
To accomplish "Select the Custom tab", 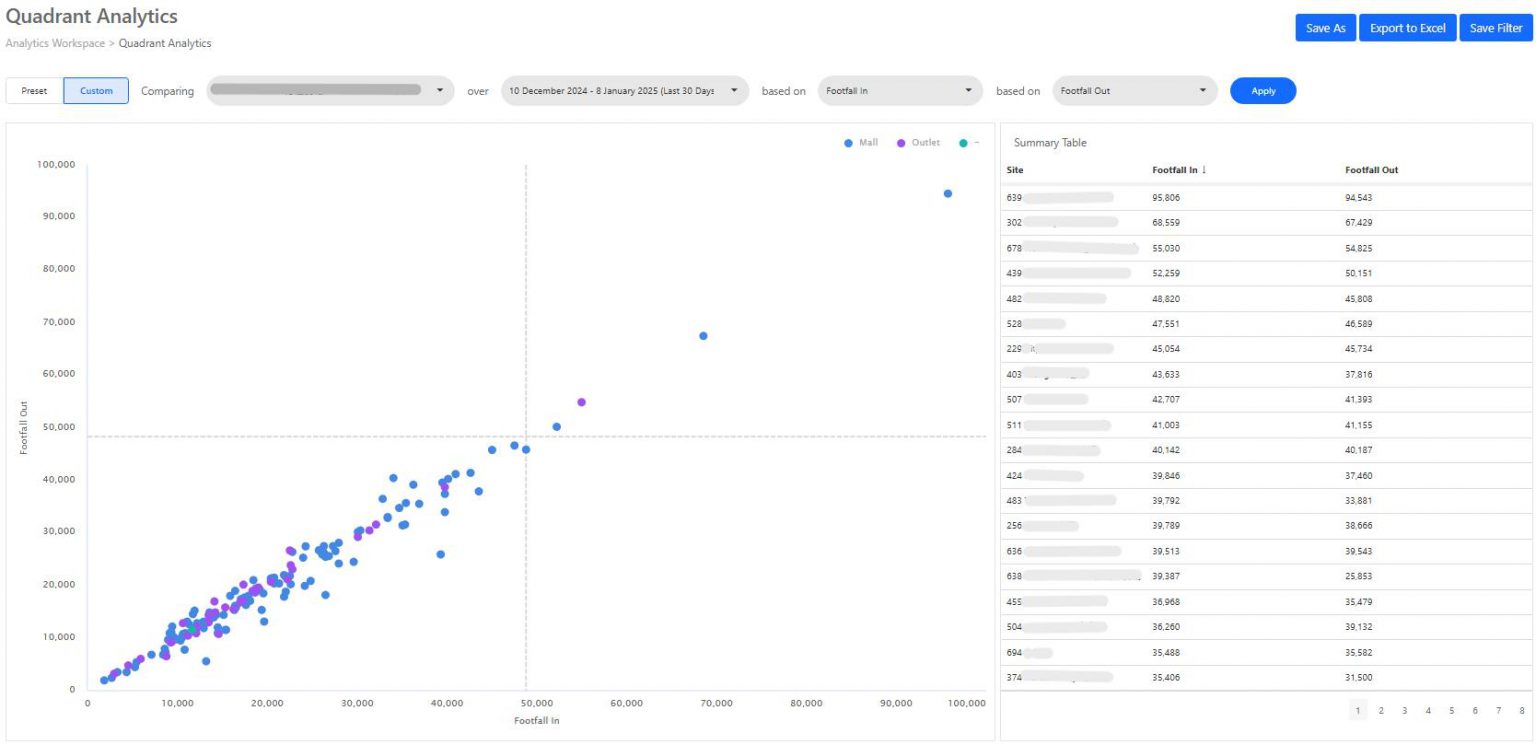I will 96,90.
